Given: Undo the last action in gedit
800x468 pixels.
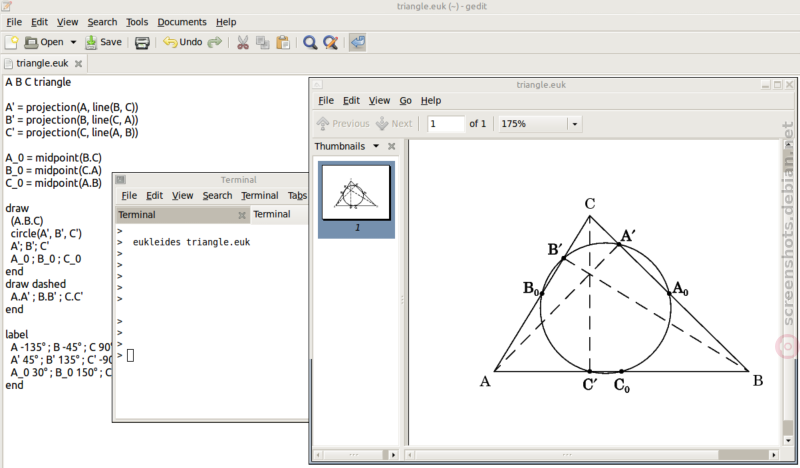Looking at the screenshot, I should pyautogui.click(x=183, y=42).
